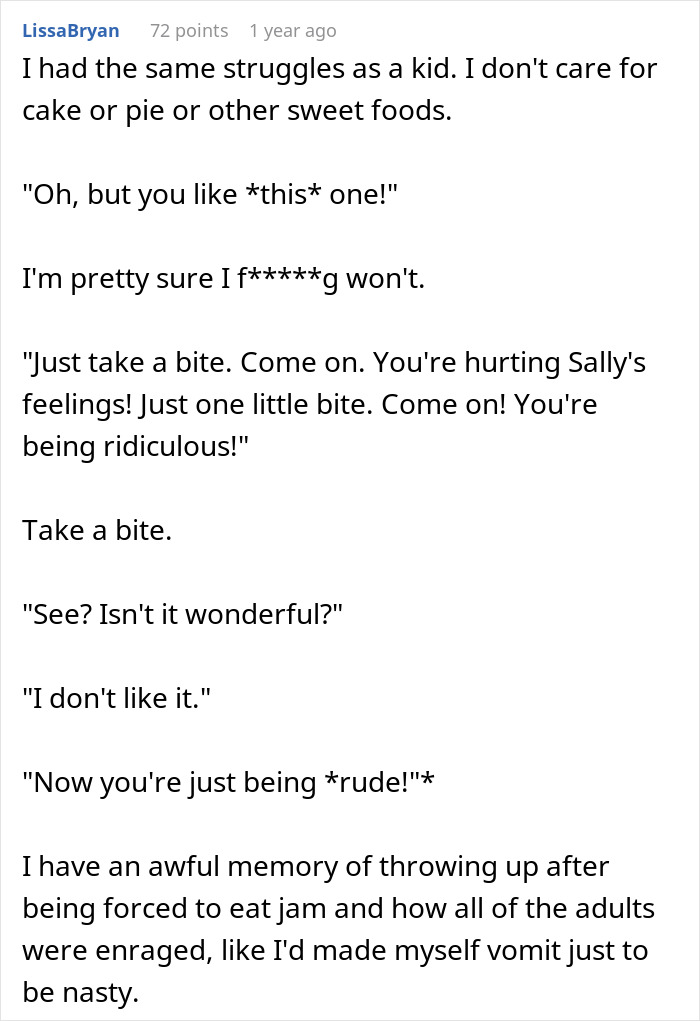
Task: Click the line 'I'm pretty sure I f*****g won't'
Action: point(223,279)
